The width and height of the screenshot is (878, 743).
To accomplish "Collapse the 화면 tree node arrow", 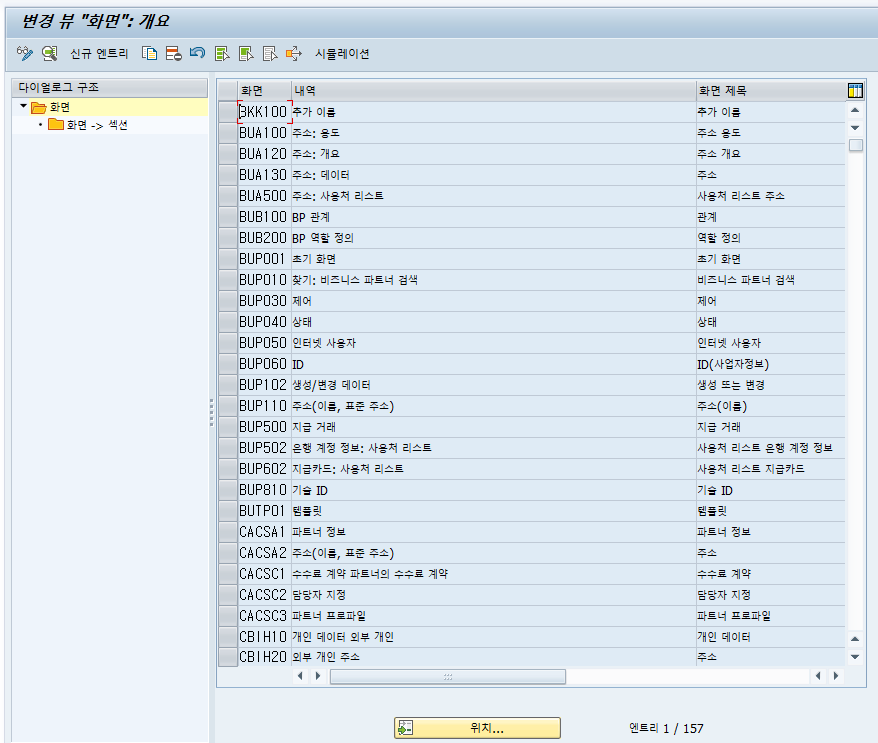I will tap(23, 106).
